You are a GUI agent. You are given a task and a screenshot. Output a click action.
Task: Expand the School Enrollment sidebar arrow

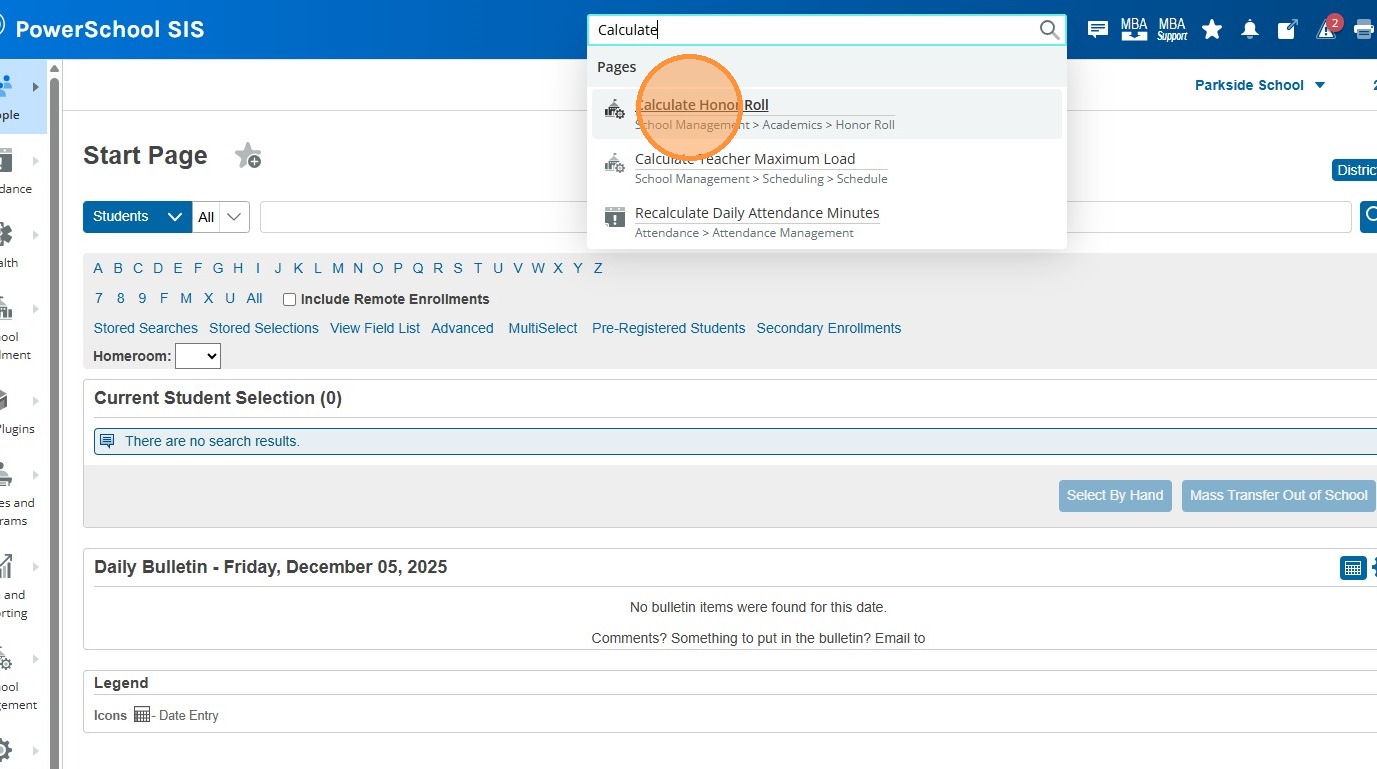36,309
